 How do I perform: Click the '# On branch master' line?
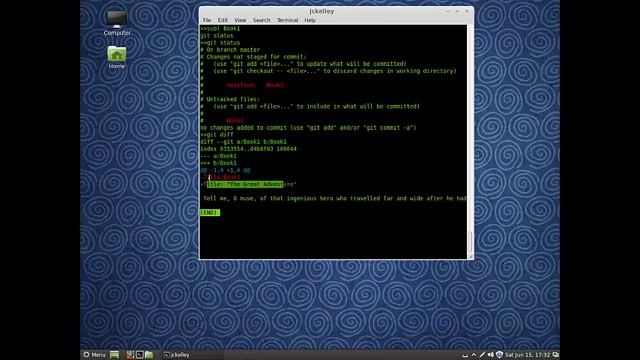230,50
